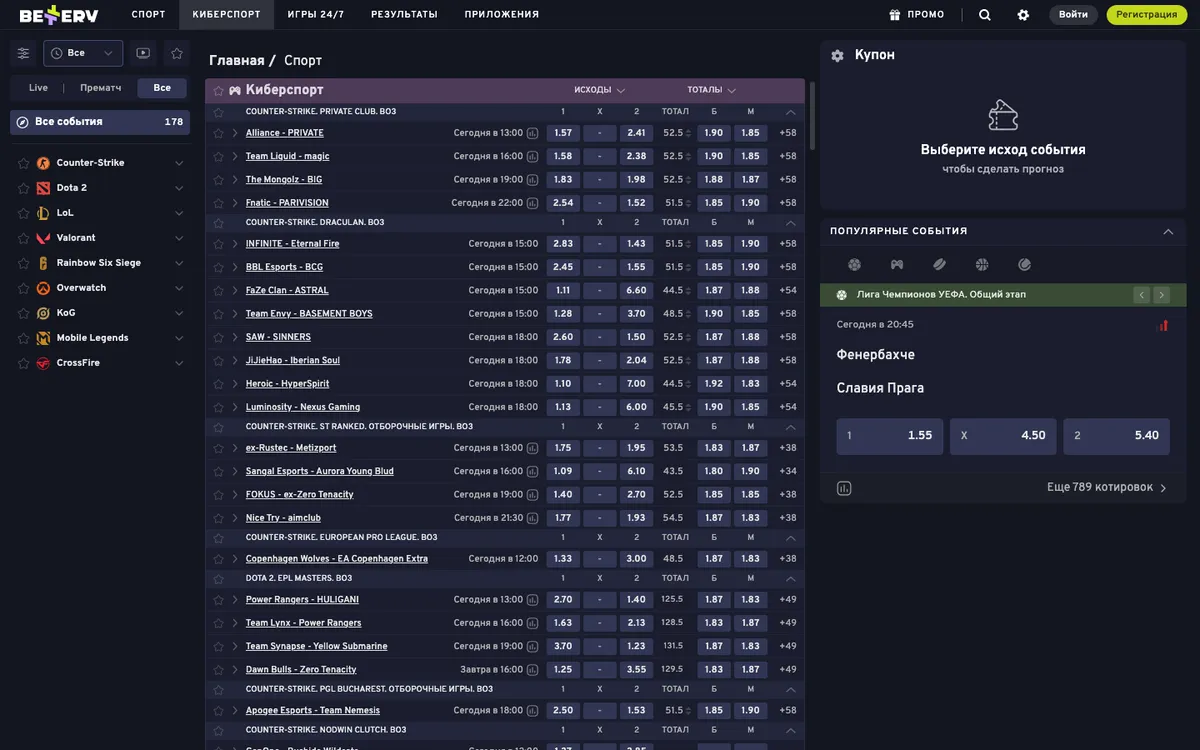Select hockey puck icon in popular events
Viewport: 1200px width, 750px height.
point(939,265)
